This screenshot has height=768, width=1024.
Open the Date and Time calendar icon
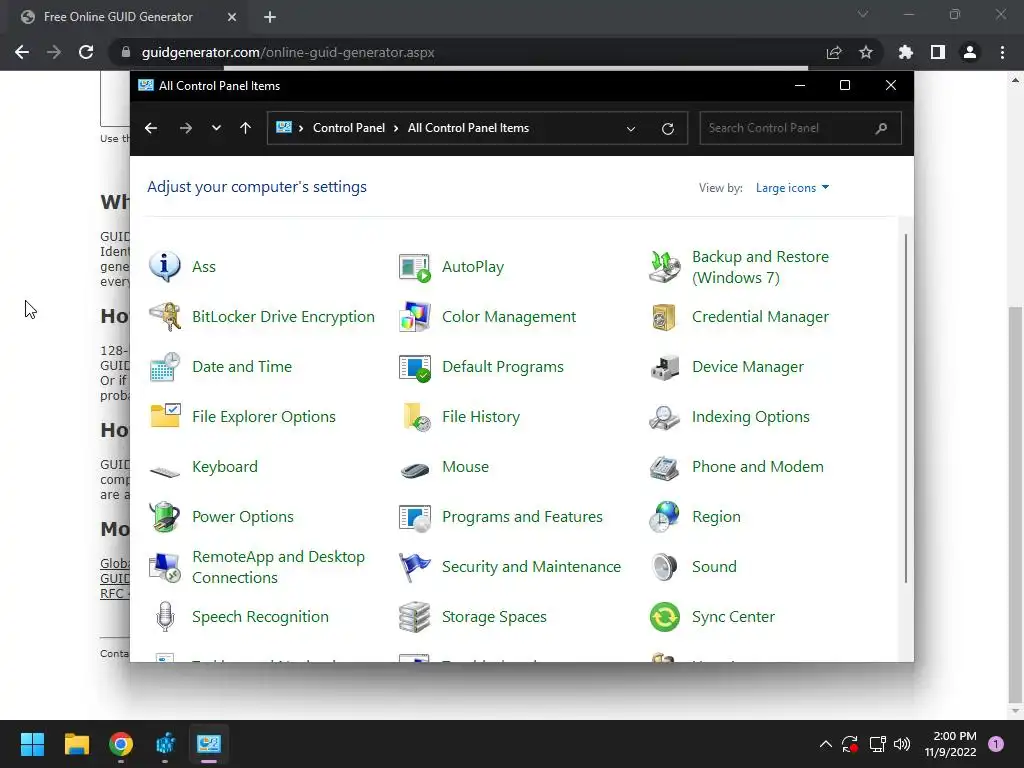tap(165, 367)
